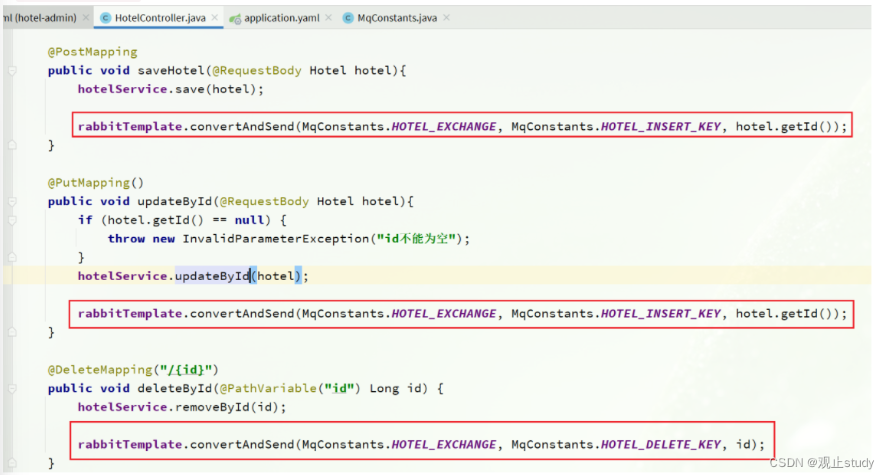Image resolution: width=889 pixels, height=475 pixels.
Task: Click the Long type in deleteById parameters
Action: (x=384, y=389)
